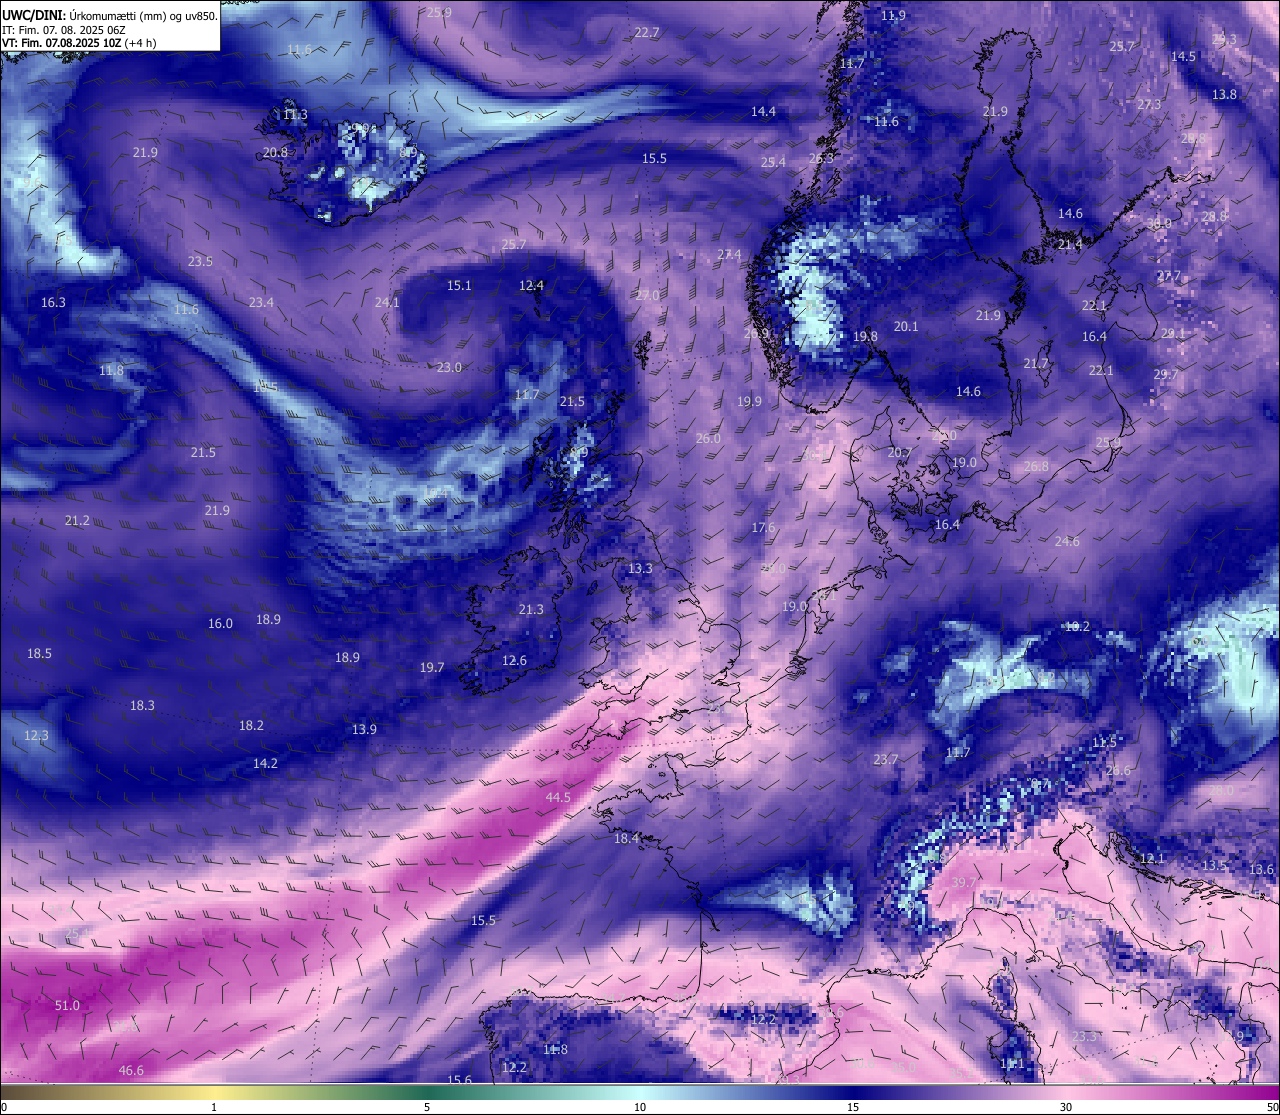This screenshot has width=1280, height=1115.
Task: Select the 12.6 value over Ireland
Action: pyautogui.click(x=514, y=660)
